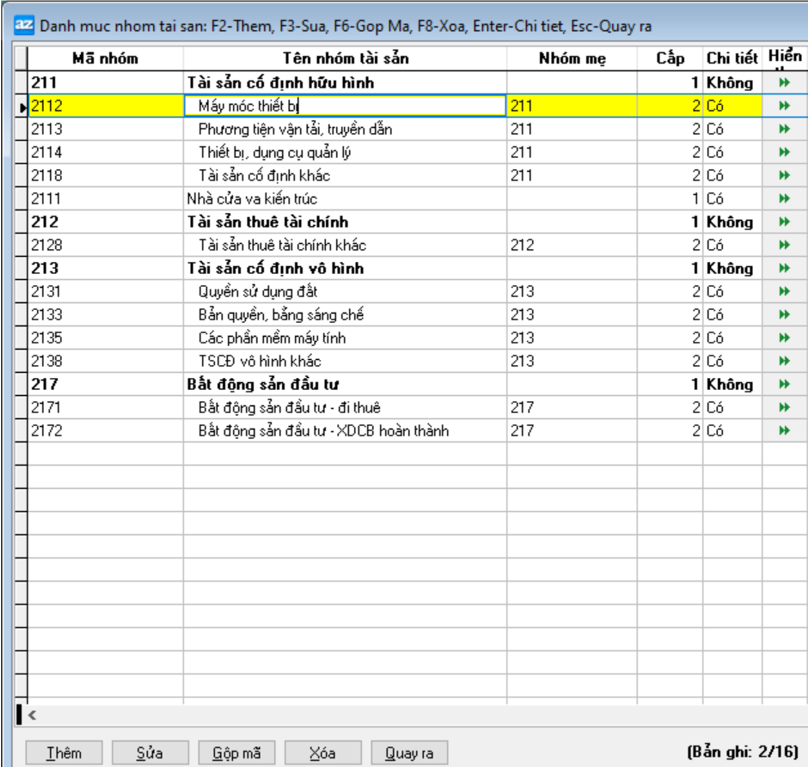Select the Tài sản cố định hữu hình group
808x768 pixels.
(280, 83)
